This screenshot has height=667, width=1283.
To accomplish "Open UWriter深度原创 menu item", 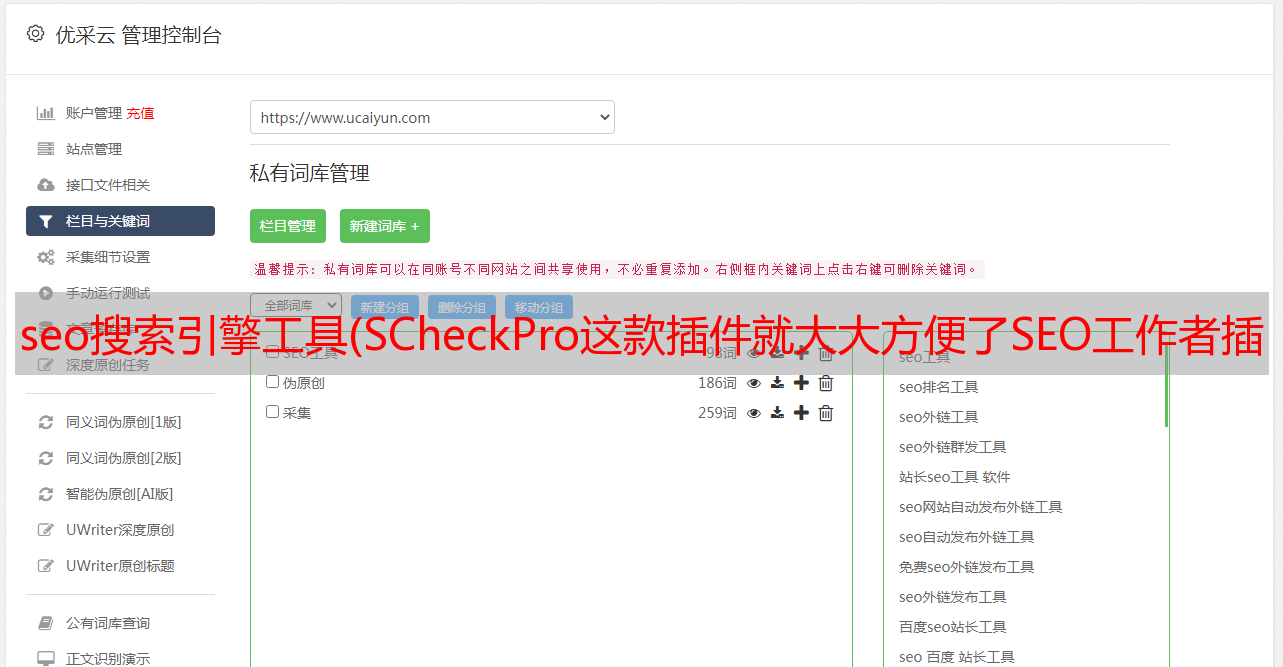I will [120, 530].
